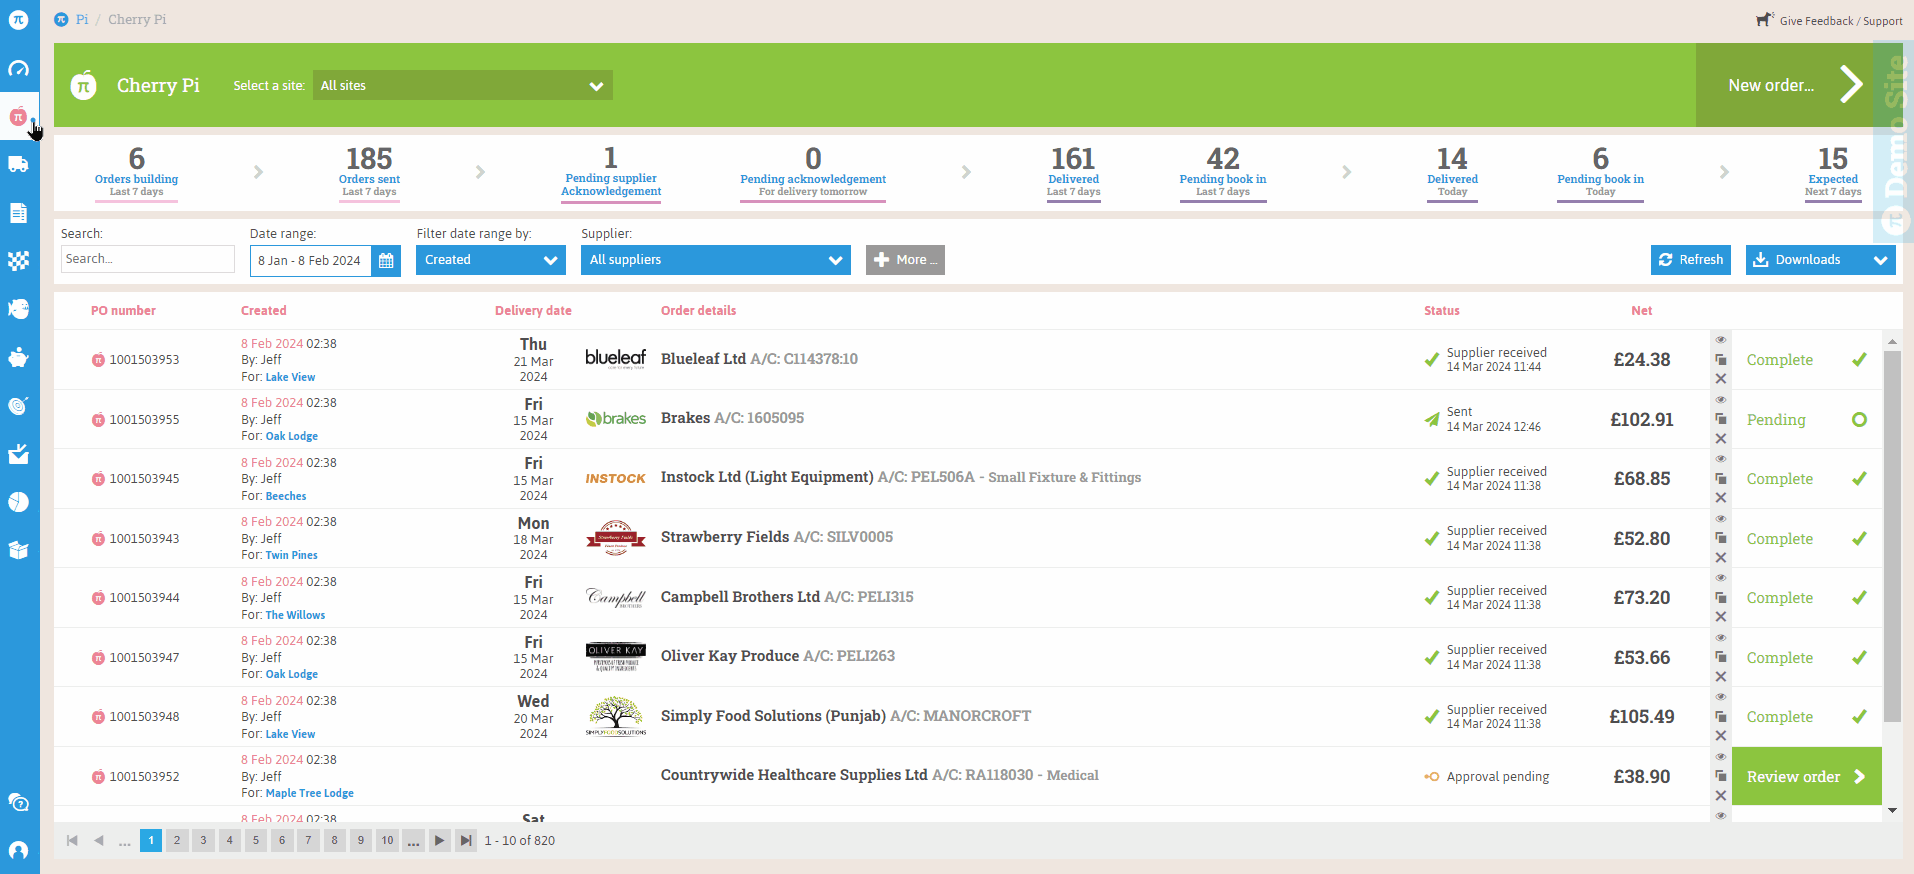This screenshot has width=1914, height=874.
Task: View the Instock Ltd order via eye icon
Action: tap(1721, 459)
